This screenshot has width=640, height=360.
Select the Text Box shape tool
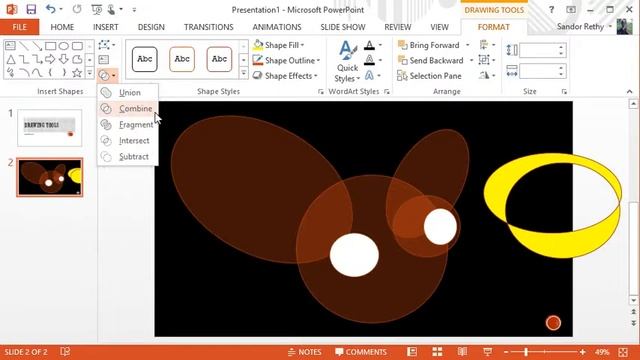[11, 46]
